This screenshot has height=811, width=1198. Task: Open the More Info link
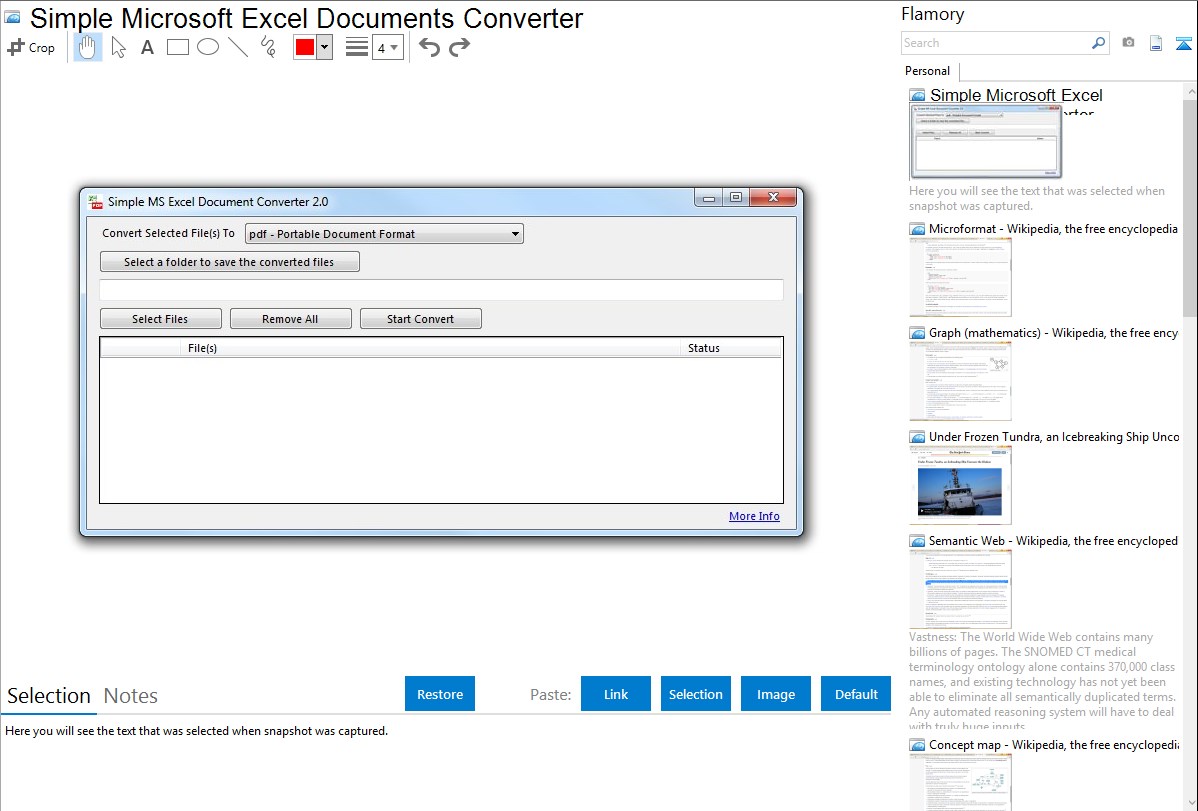754,516
